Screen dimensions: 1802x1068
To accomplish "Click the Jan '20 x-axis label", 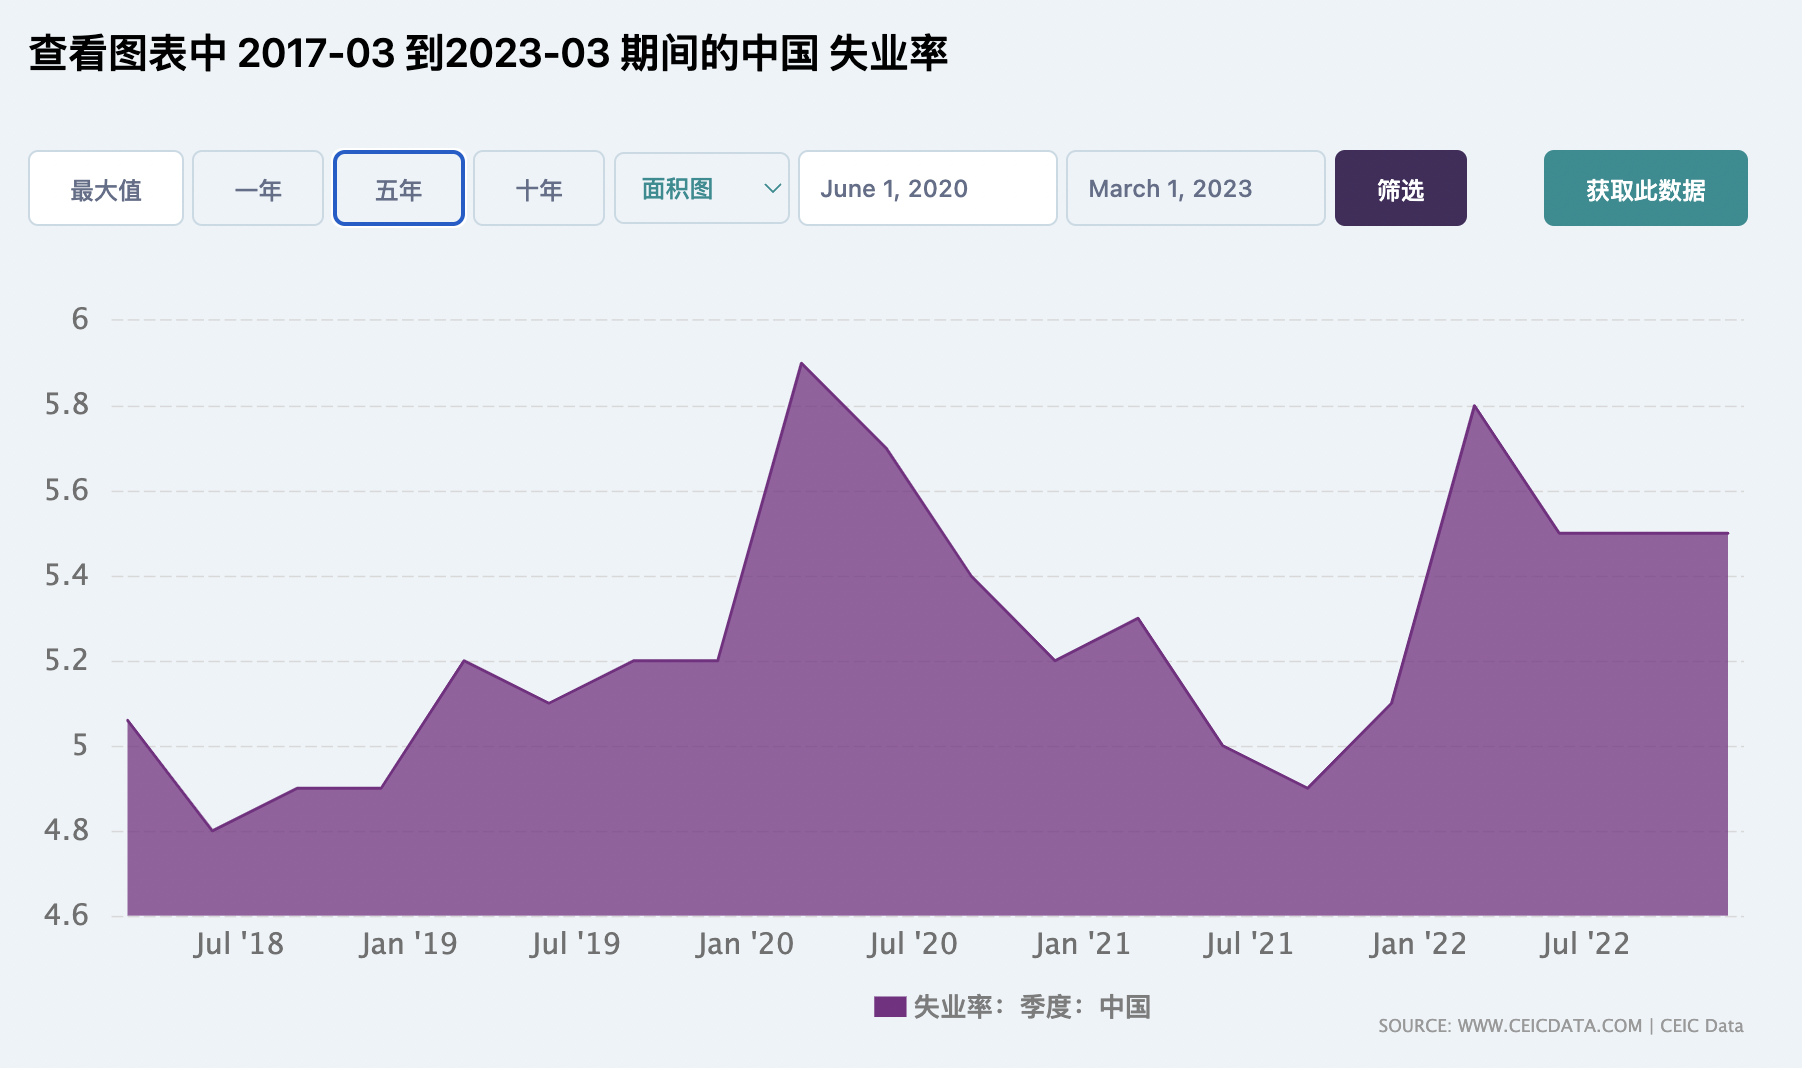I will [x=745, y=944].
